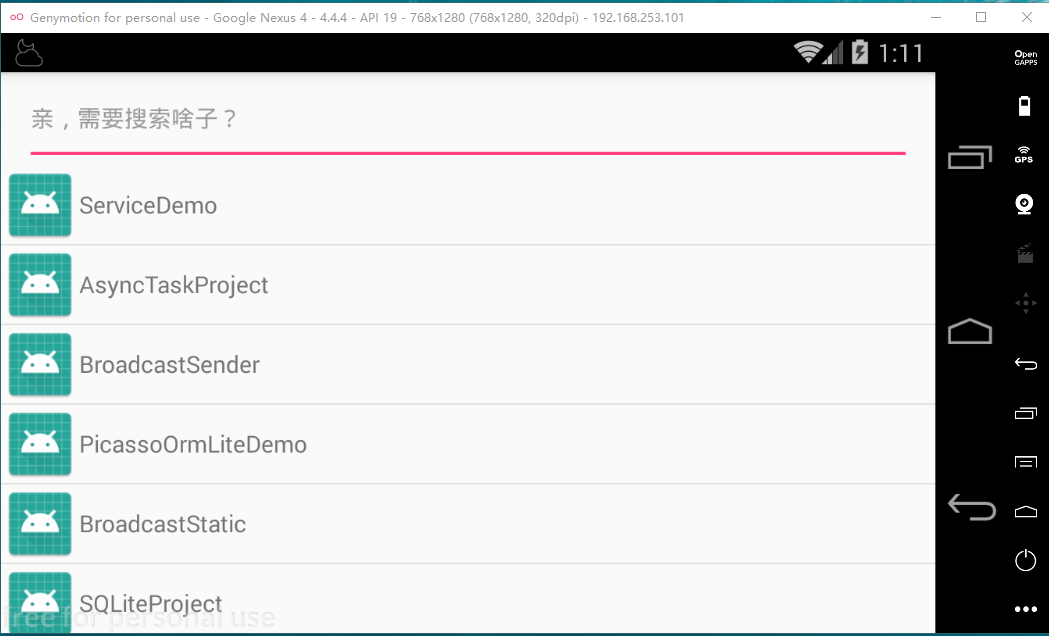Click the cellular signal strength indicator

tap(833, 52)
